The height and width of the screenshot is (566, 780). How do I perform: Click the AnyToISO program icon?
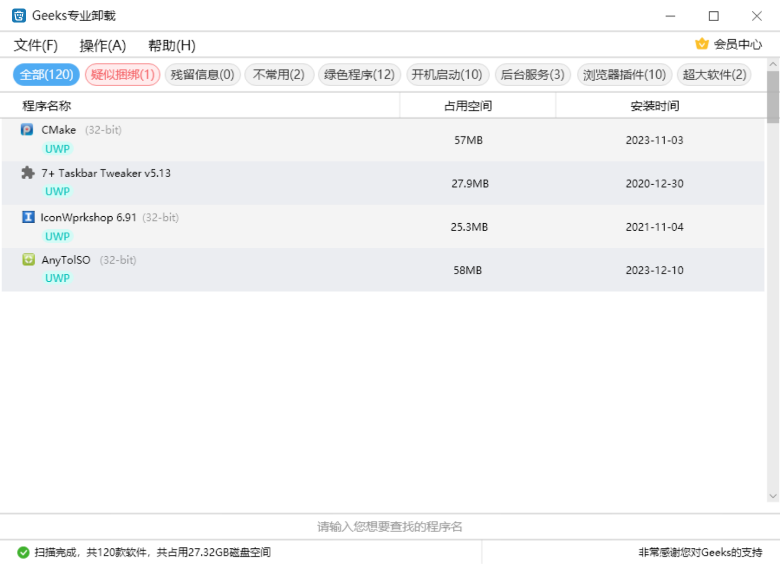click(28, 259)
